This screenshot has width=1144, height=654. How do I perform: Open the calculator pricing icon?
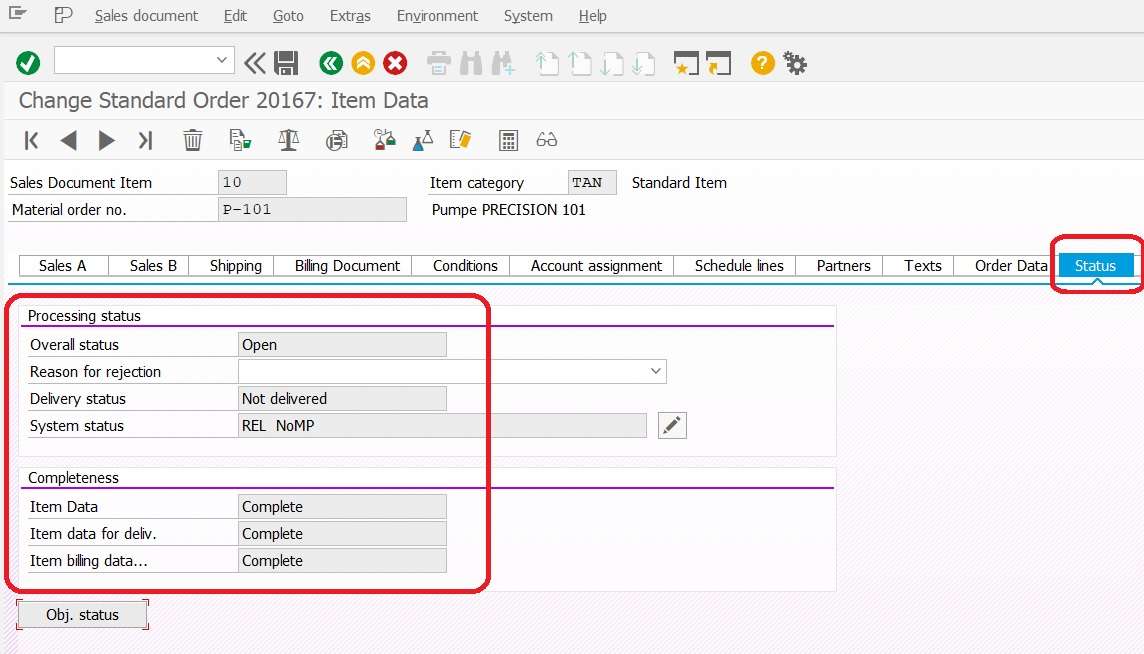coord(507,140)
